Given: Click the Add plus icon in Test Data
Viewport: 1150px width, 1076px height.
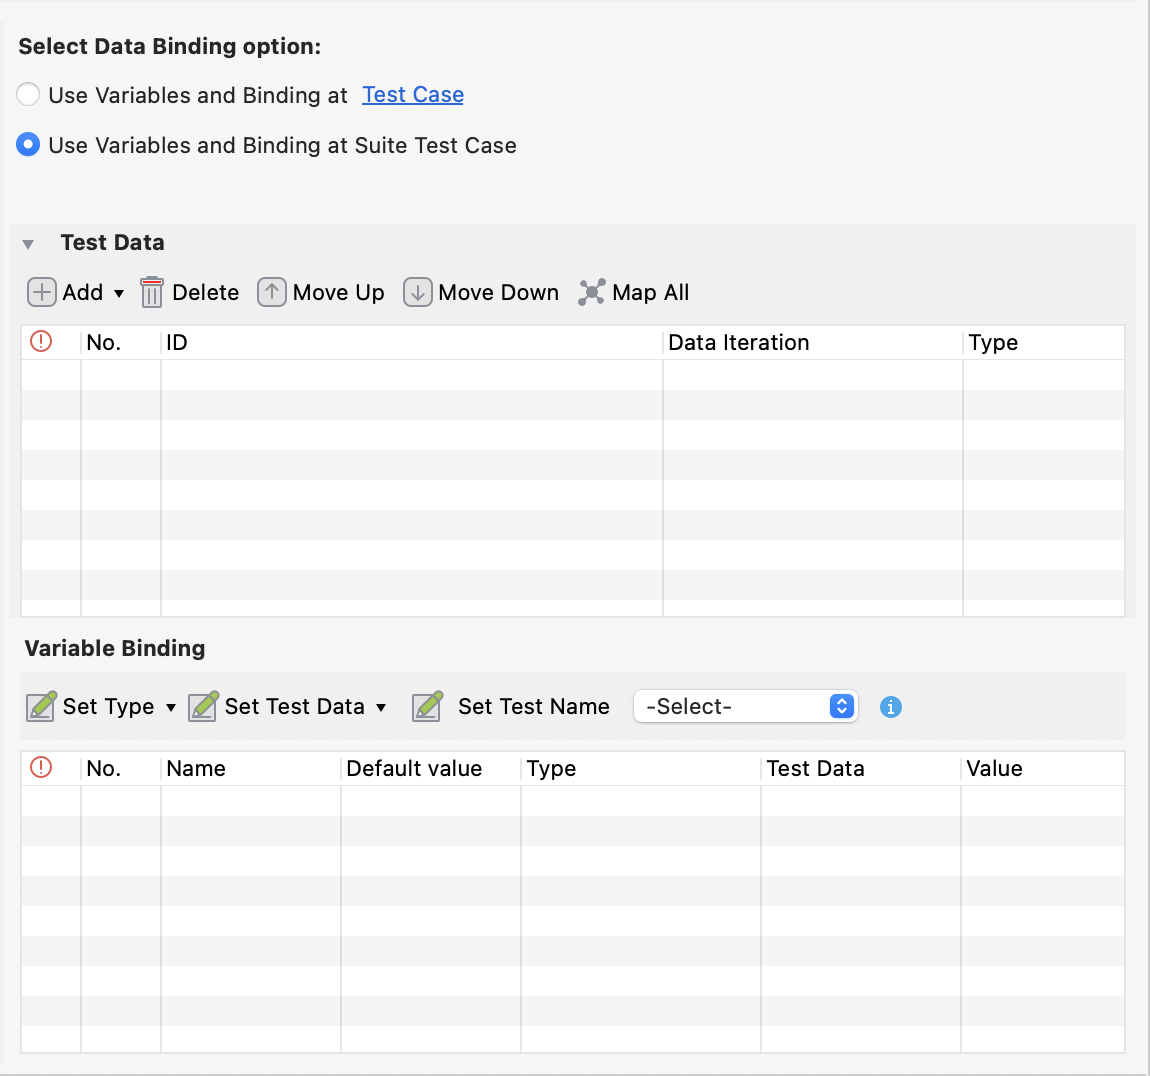Looking at the screenshot, I should pyautogui.click(x=41, y=292).
